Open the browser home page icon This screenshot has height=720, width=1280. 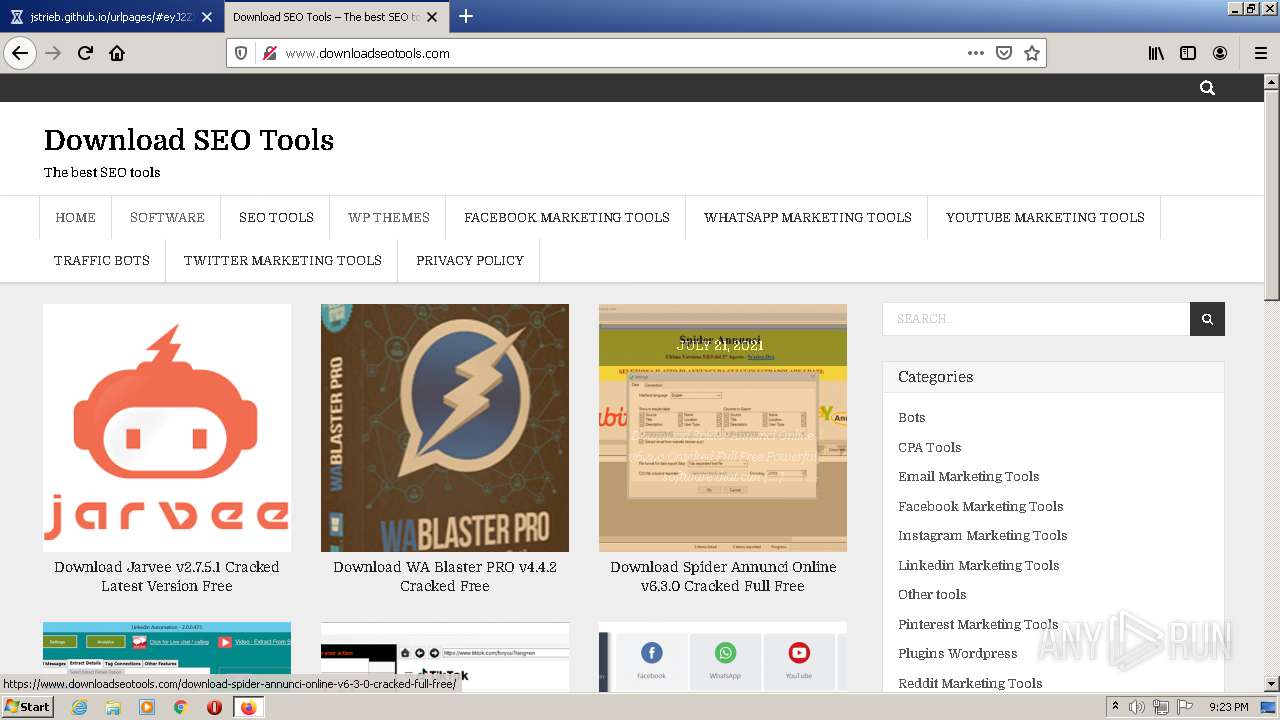point(117,53)
